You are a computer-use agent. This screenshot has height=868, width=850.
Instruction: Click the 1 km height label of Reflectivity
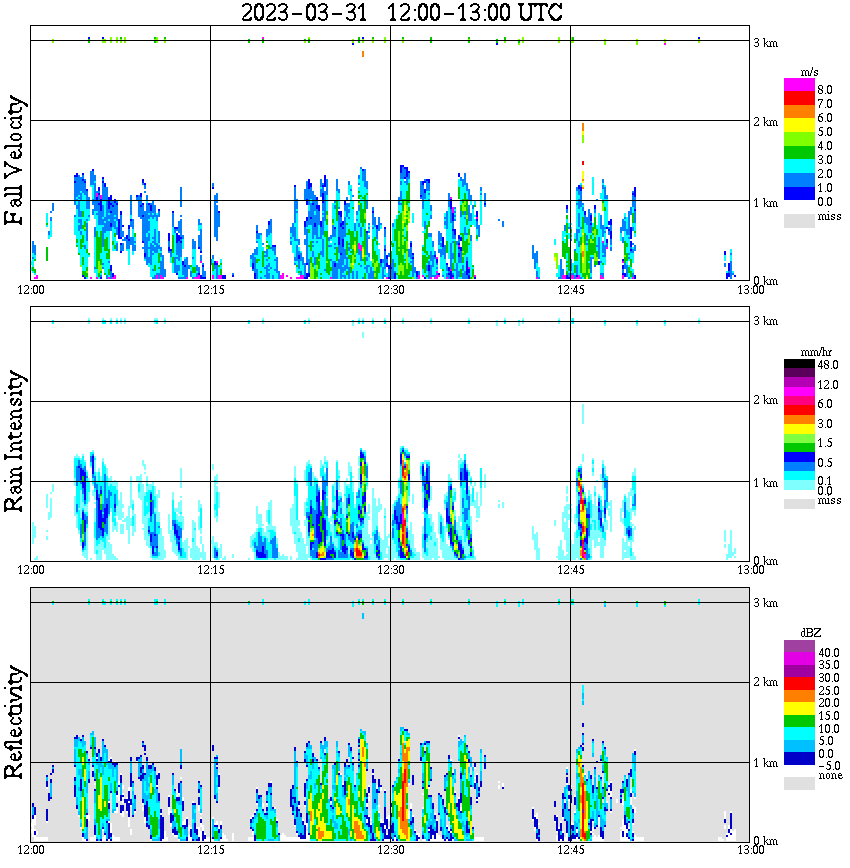pyautogui.click(x=766, y=763)
